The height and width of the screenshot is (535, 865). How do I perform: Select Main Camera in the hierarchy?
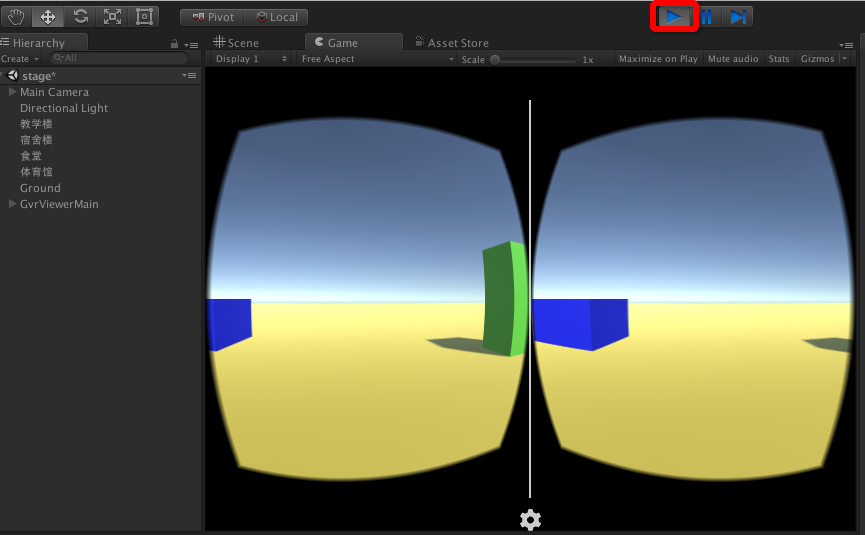(x=54, y=92)
